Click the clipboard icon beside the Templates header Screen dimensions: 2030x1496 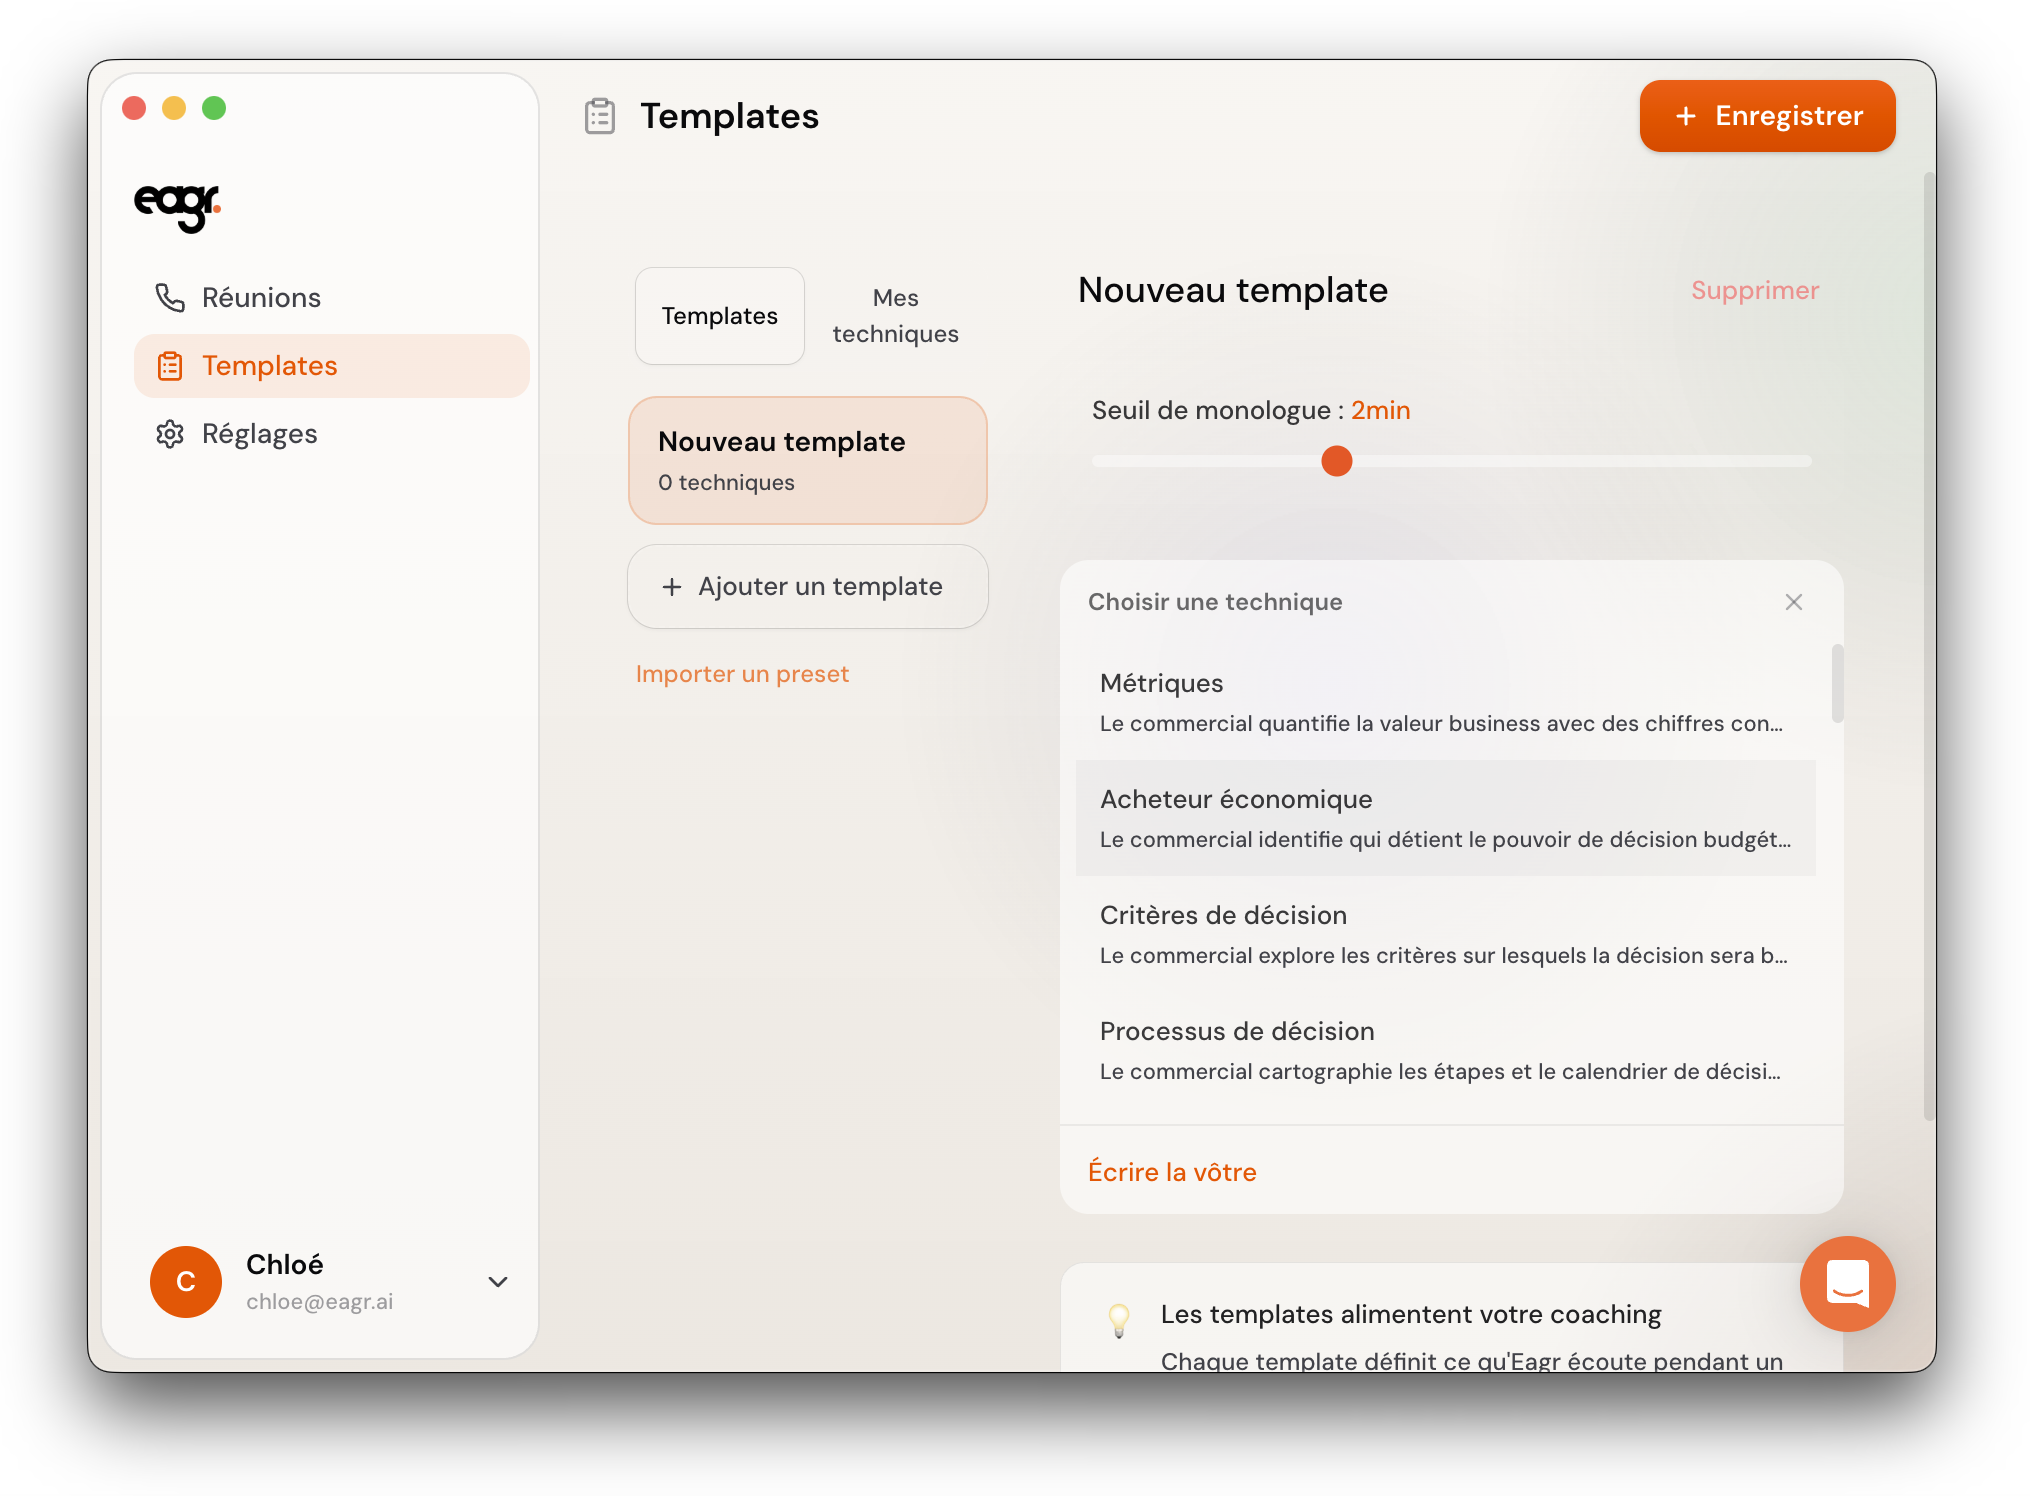click(600, 116)
